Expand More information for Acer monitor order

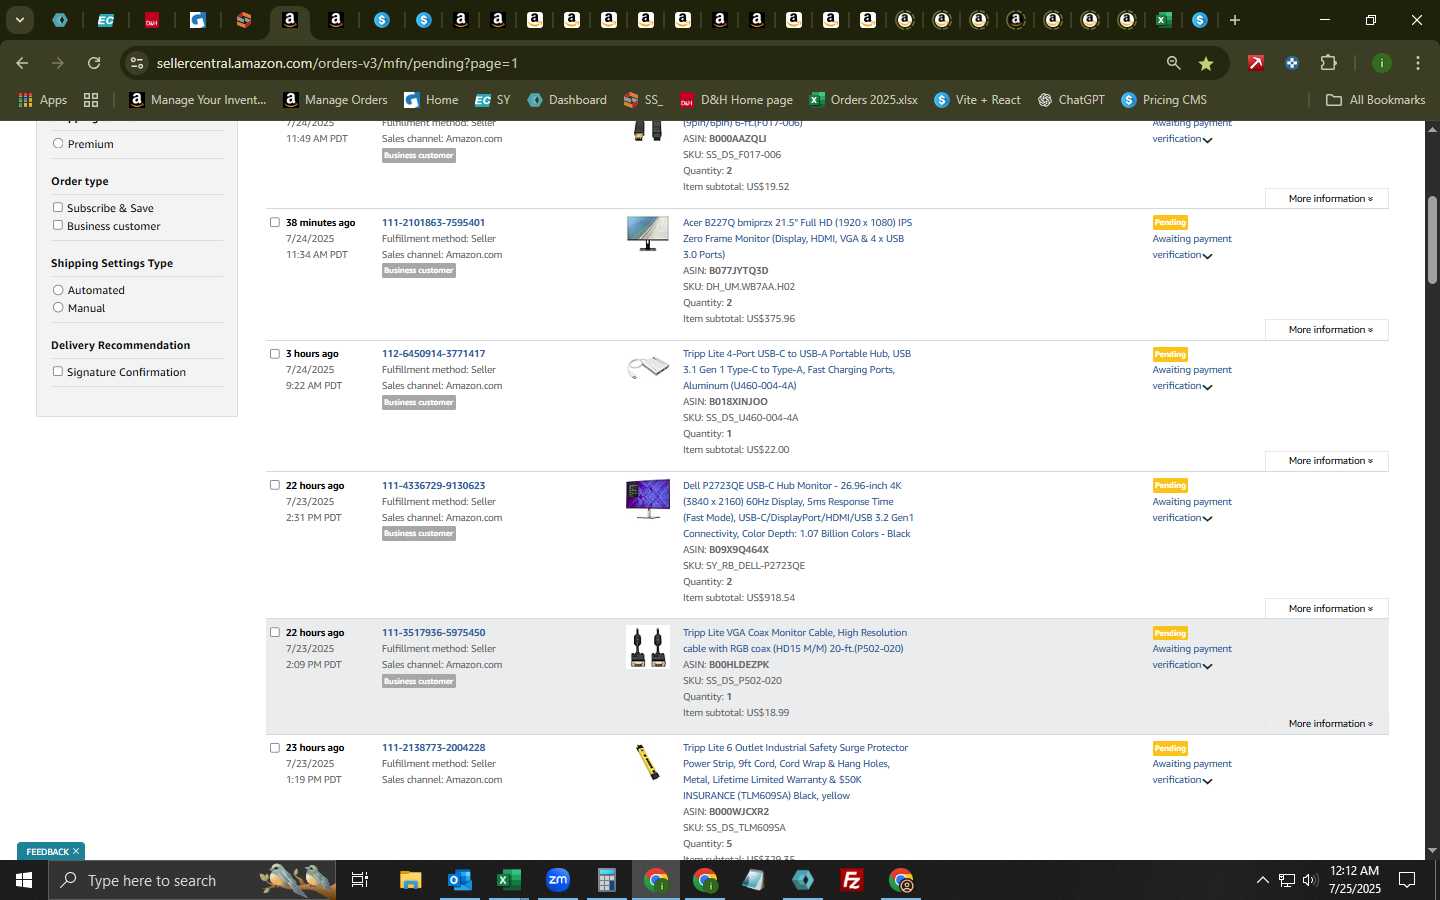pos(1327,329)
